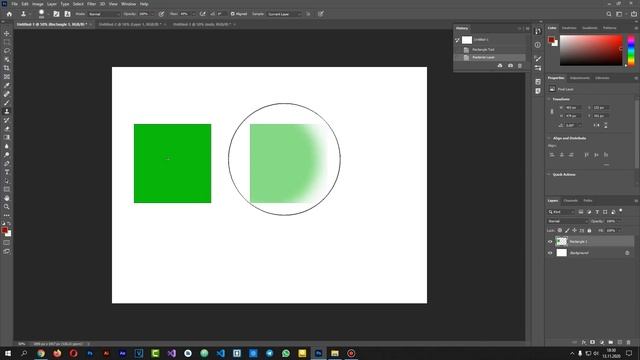
Task: Open the Image menu
Action: pos(38,4)
